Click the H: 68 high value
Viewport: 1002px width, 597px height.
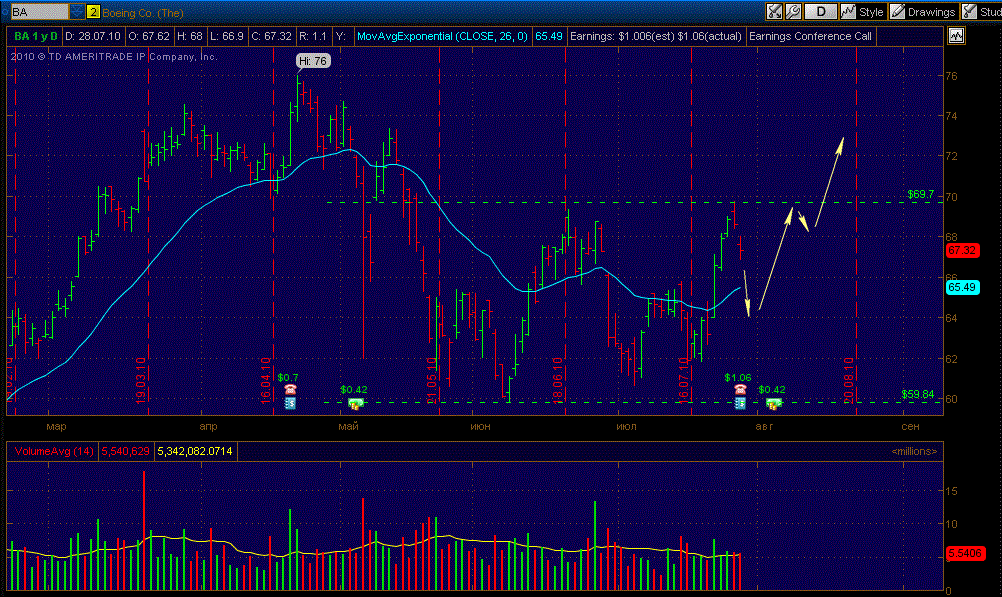(190, 36)
